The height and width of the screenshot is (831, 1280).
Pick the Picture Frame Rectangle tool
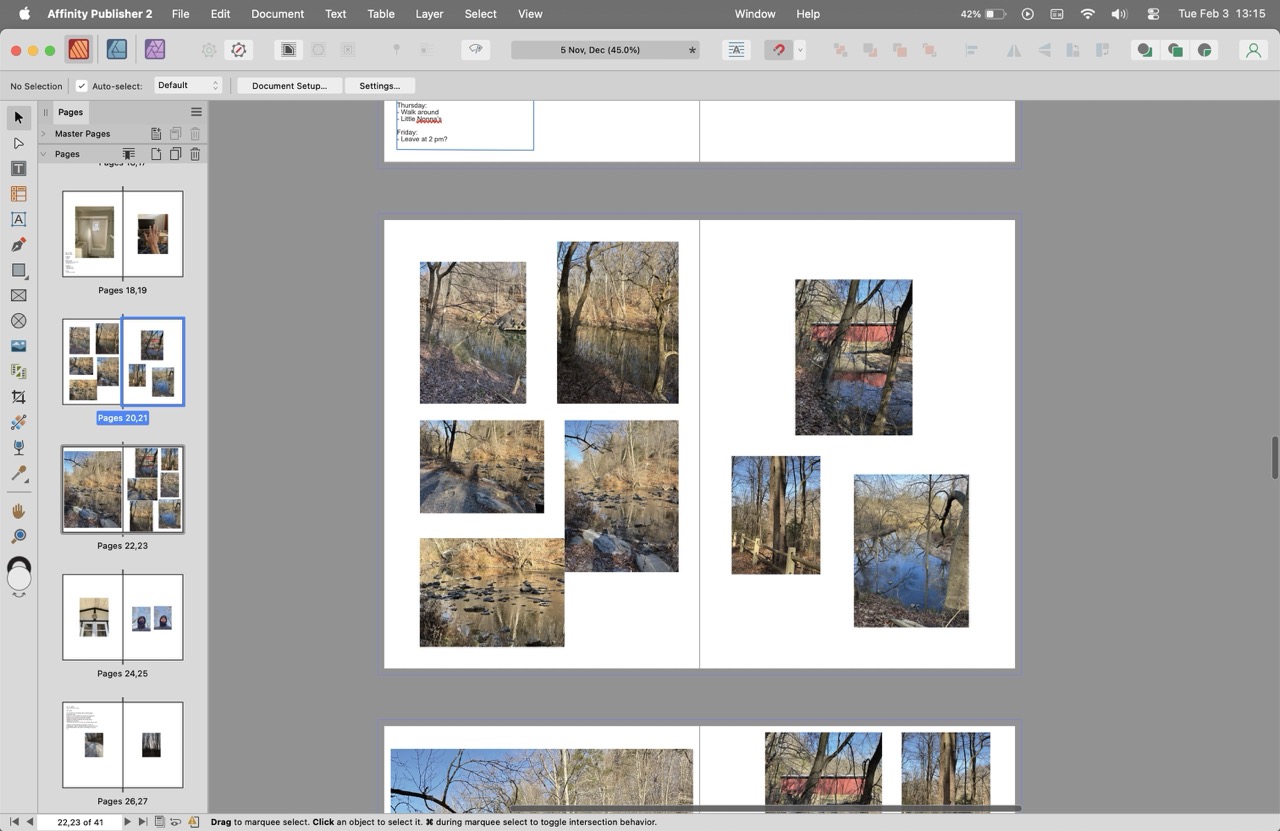click(18, 296)
